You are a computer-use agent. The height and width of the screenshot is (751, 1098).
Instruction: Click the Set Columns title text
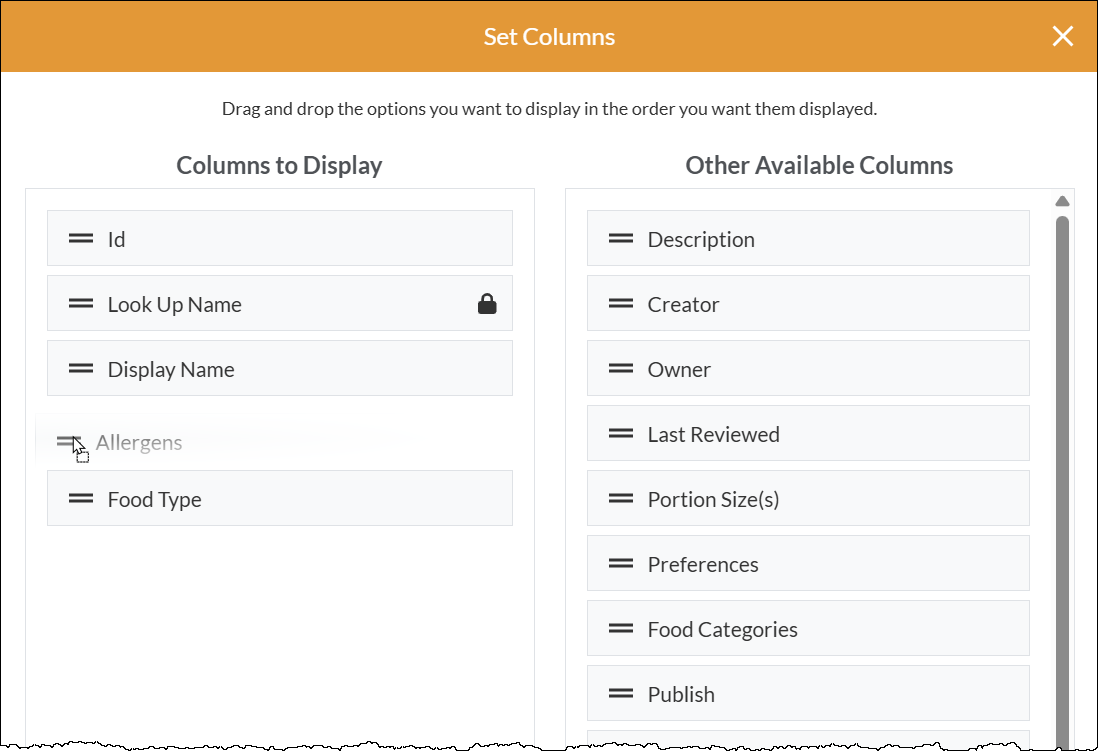click(x=549, y=36)
